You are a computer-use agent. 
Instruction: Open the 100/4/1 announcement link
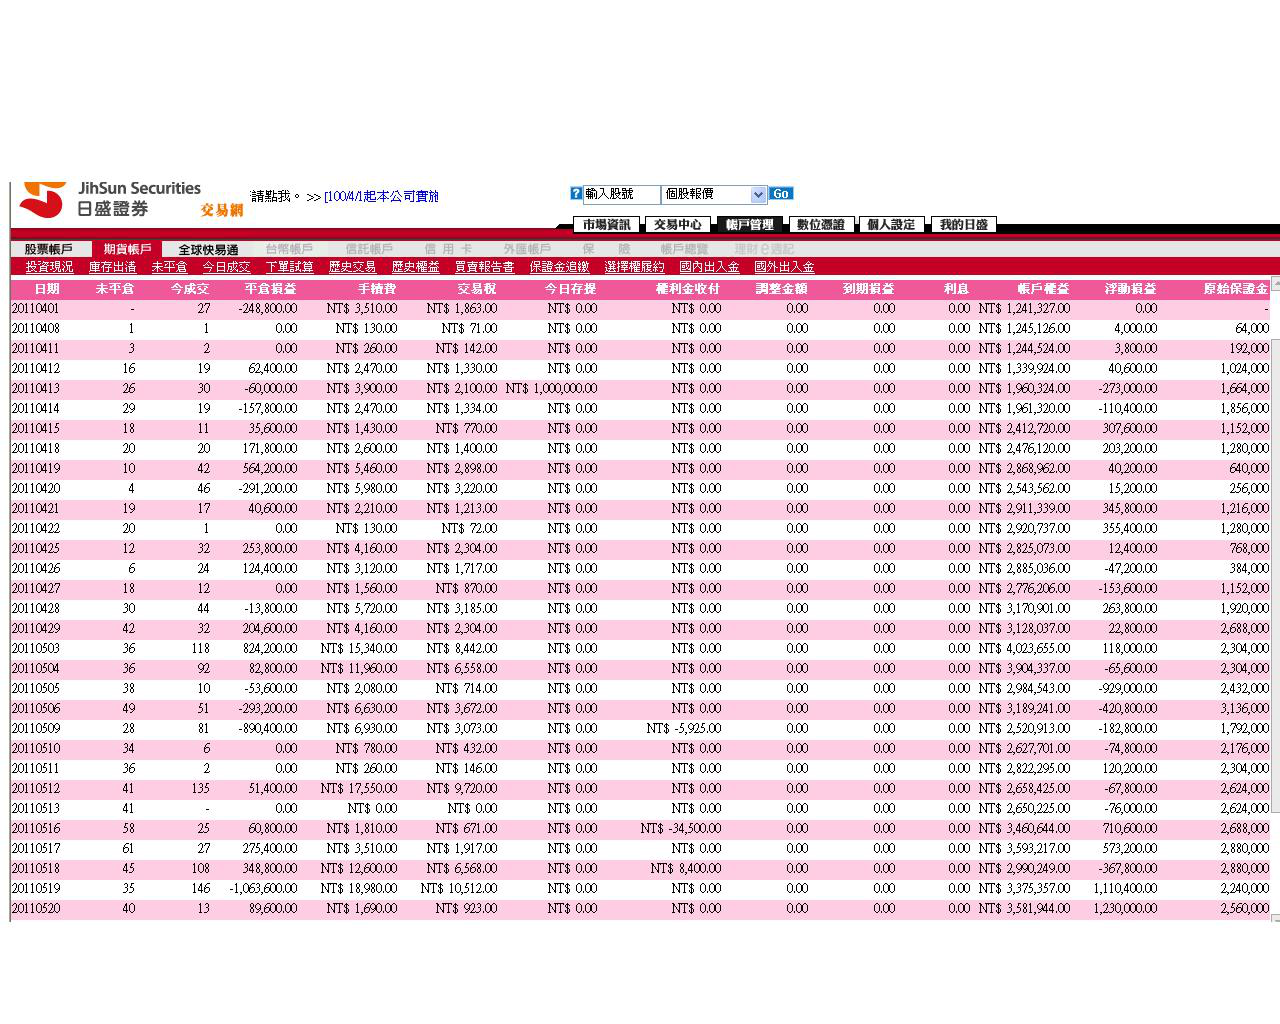pos(381,197)
